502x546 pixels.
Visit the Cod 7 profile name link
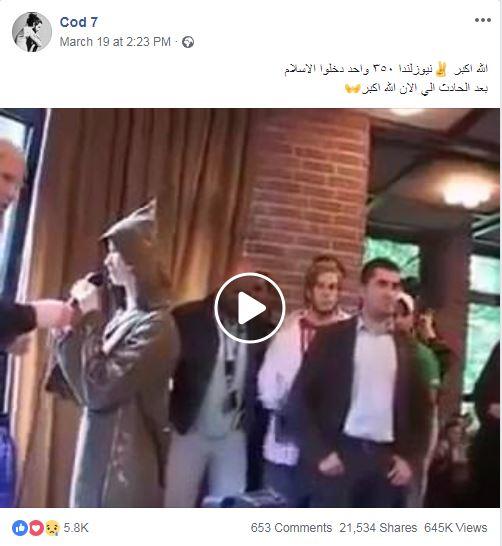(x=79, y=22)
